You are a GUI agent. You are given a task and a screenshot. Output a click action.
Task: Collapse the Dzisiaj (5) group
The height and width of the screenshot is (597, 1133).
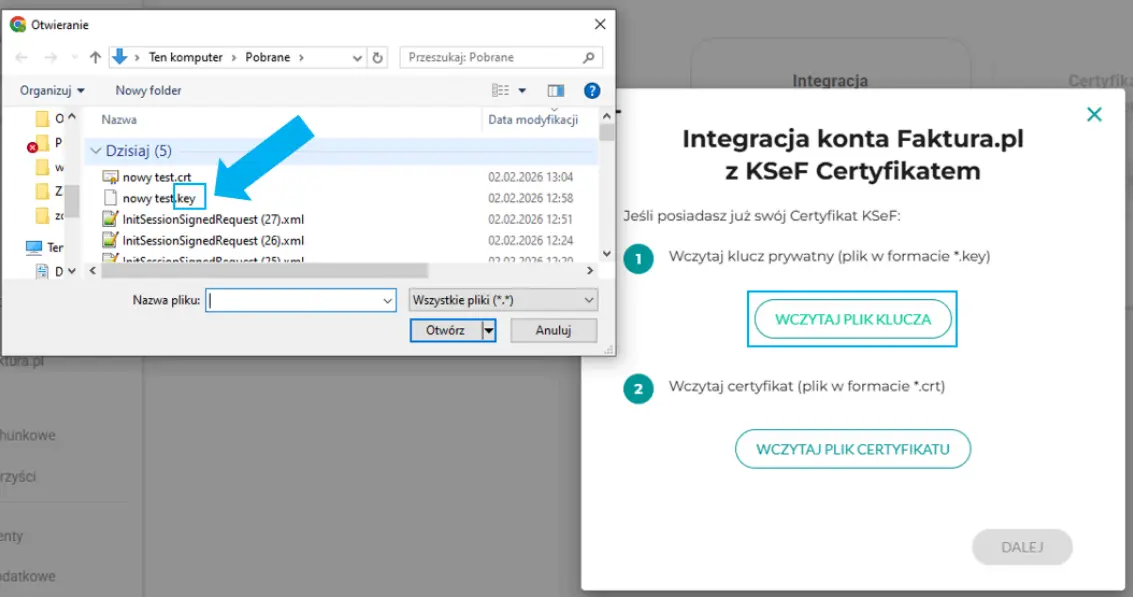[x=95, y=151]
